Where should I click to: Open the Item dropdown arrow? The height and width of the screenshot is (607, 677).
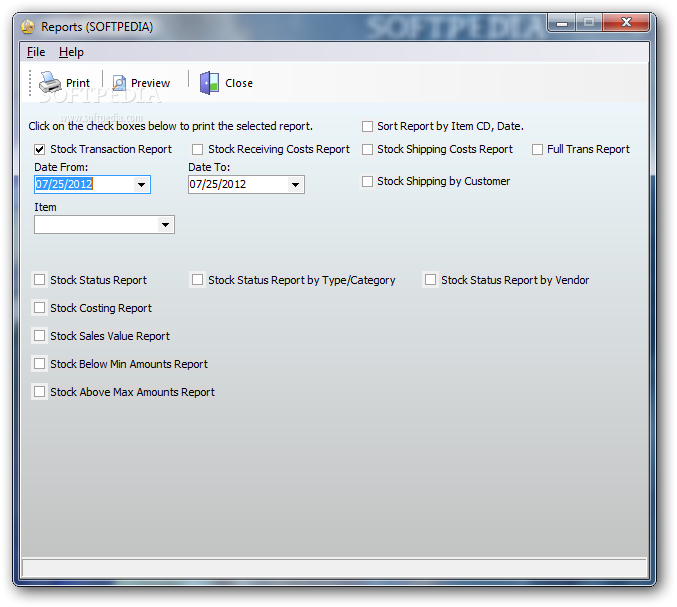(x=165, y=224)
